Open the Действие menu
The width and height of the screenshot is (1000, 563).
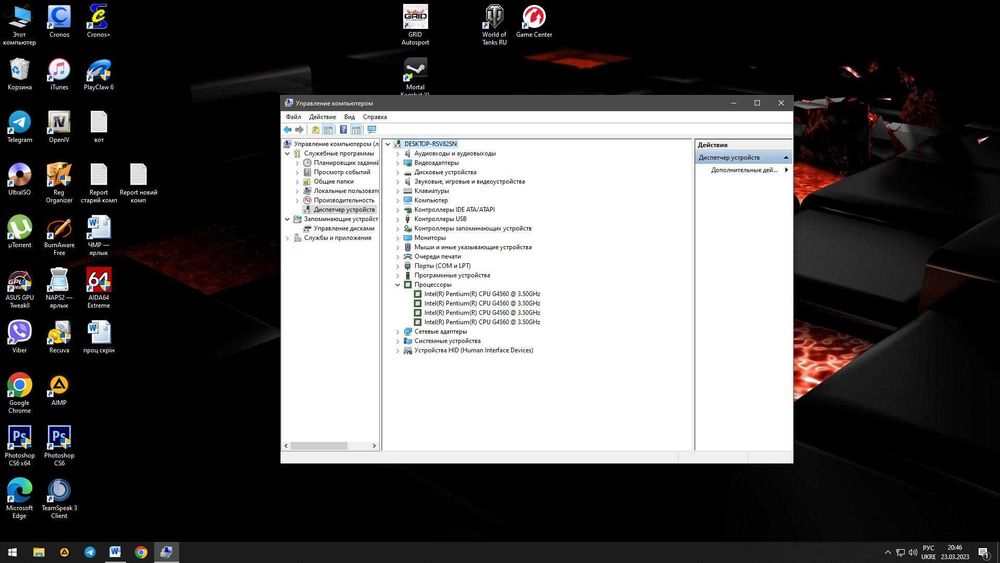pyautogui.click(x=322, y=117)
